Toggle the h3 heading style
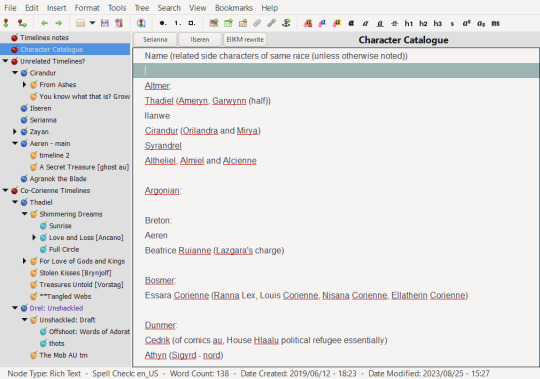 pos(438,23)
